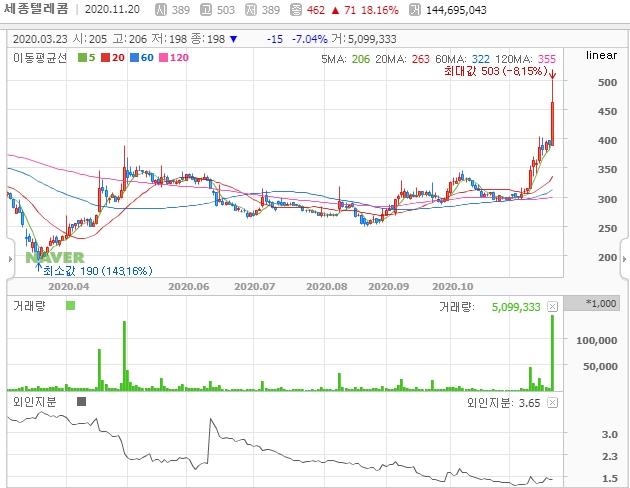
Task: Click the 2020.10 date axis label
Action: pos(453,287)
